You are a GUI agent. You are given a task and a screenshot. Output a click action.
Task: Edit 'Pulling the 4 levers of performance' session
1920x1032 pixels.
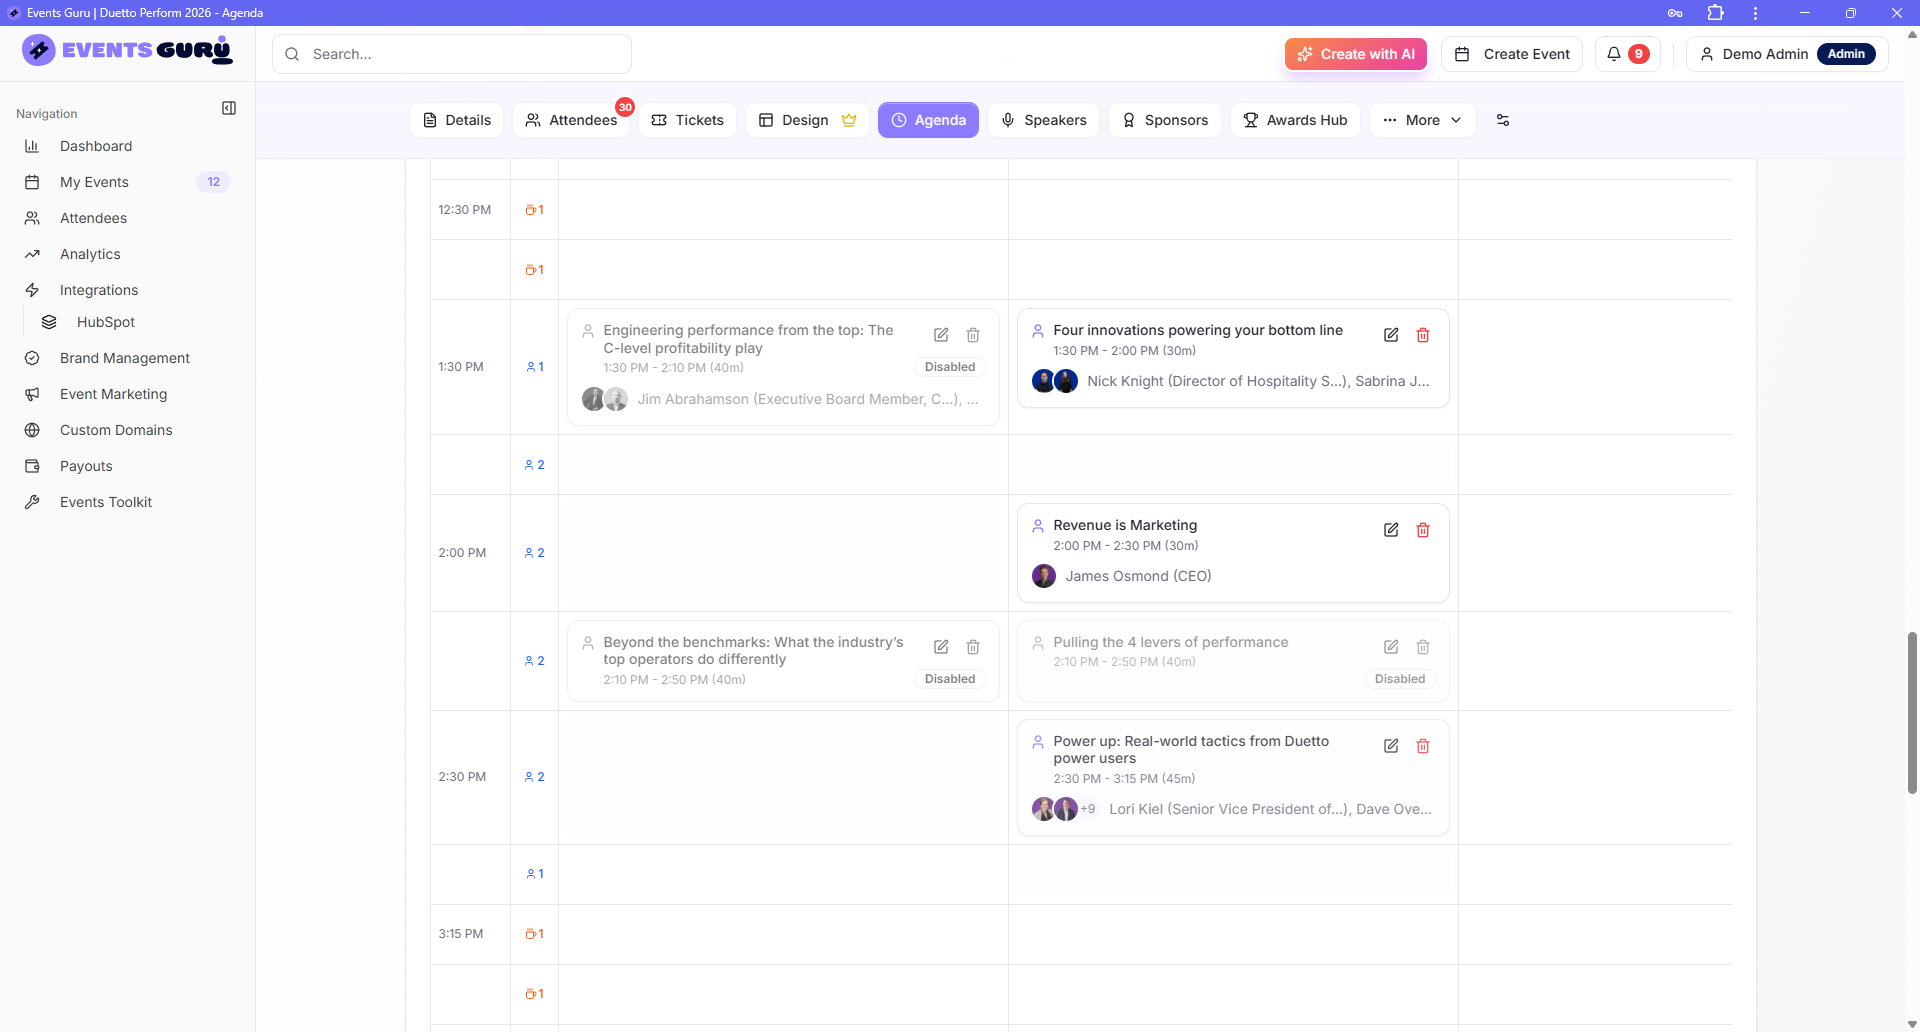(1391, 647)
